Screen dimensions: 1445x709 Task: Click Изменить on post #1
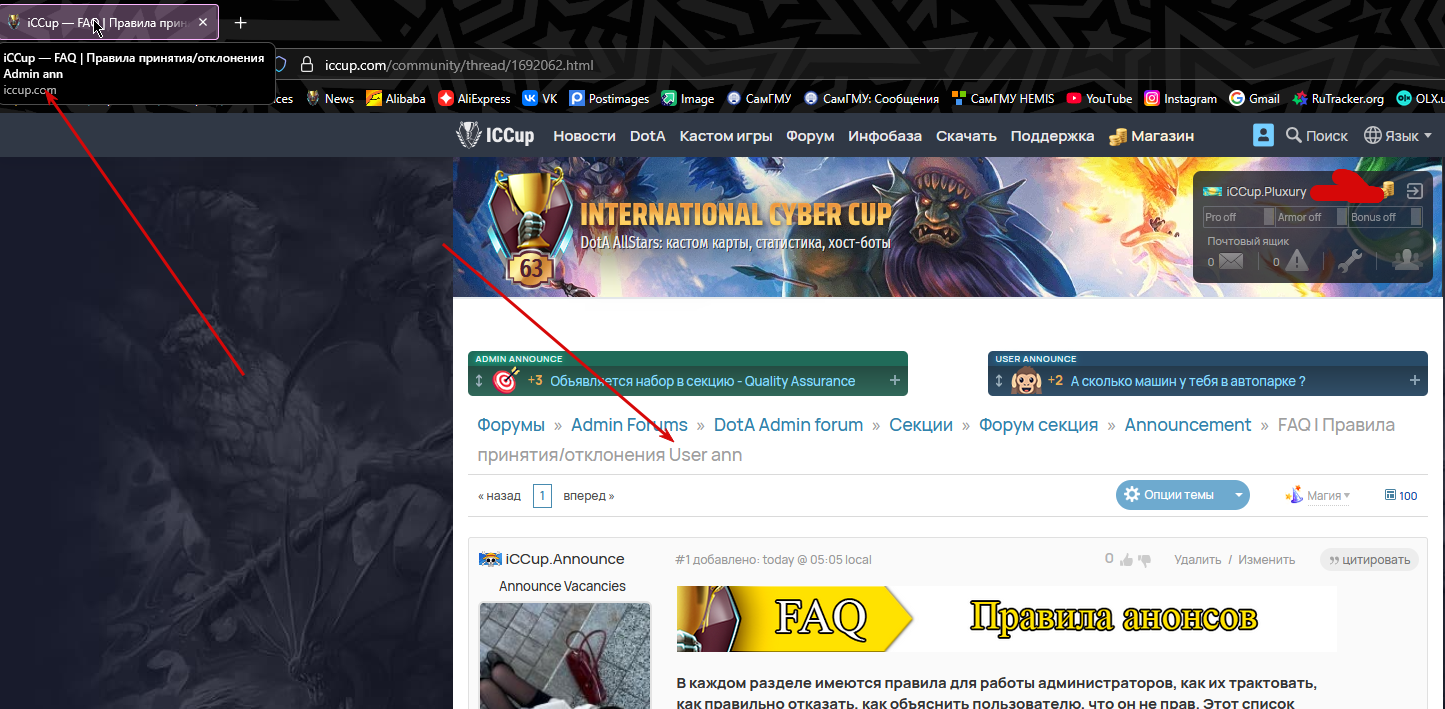click(x=1266, y=560)
